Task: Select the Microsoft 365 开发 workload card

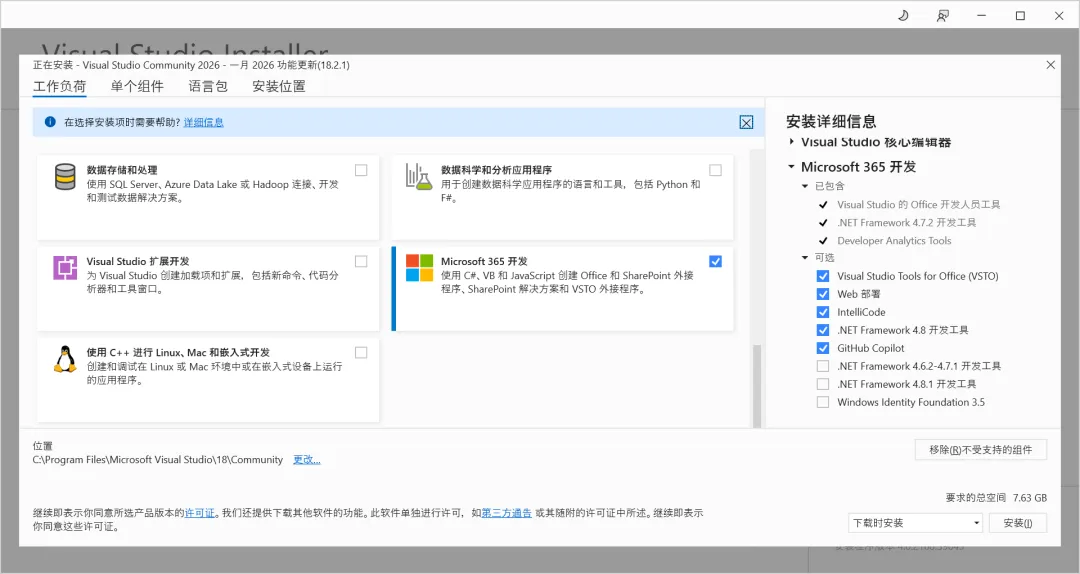Action: point(563,289)
